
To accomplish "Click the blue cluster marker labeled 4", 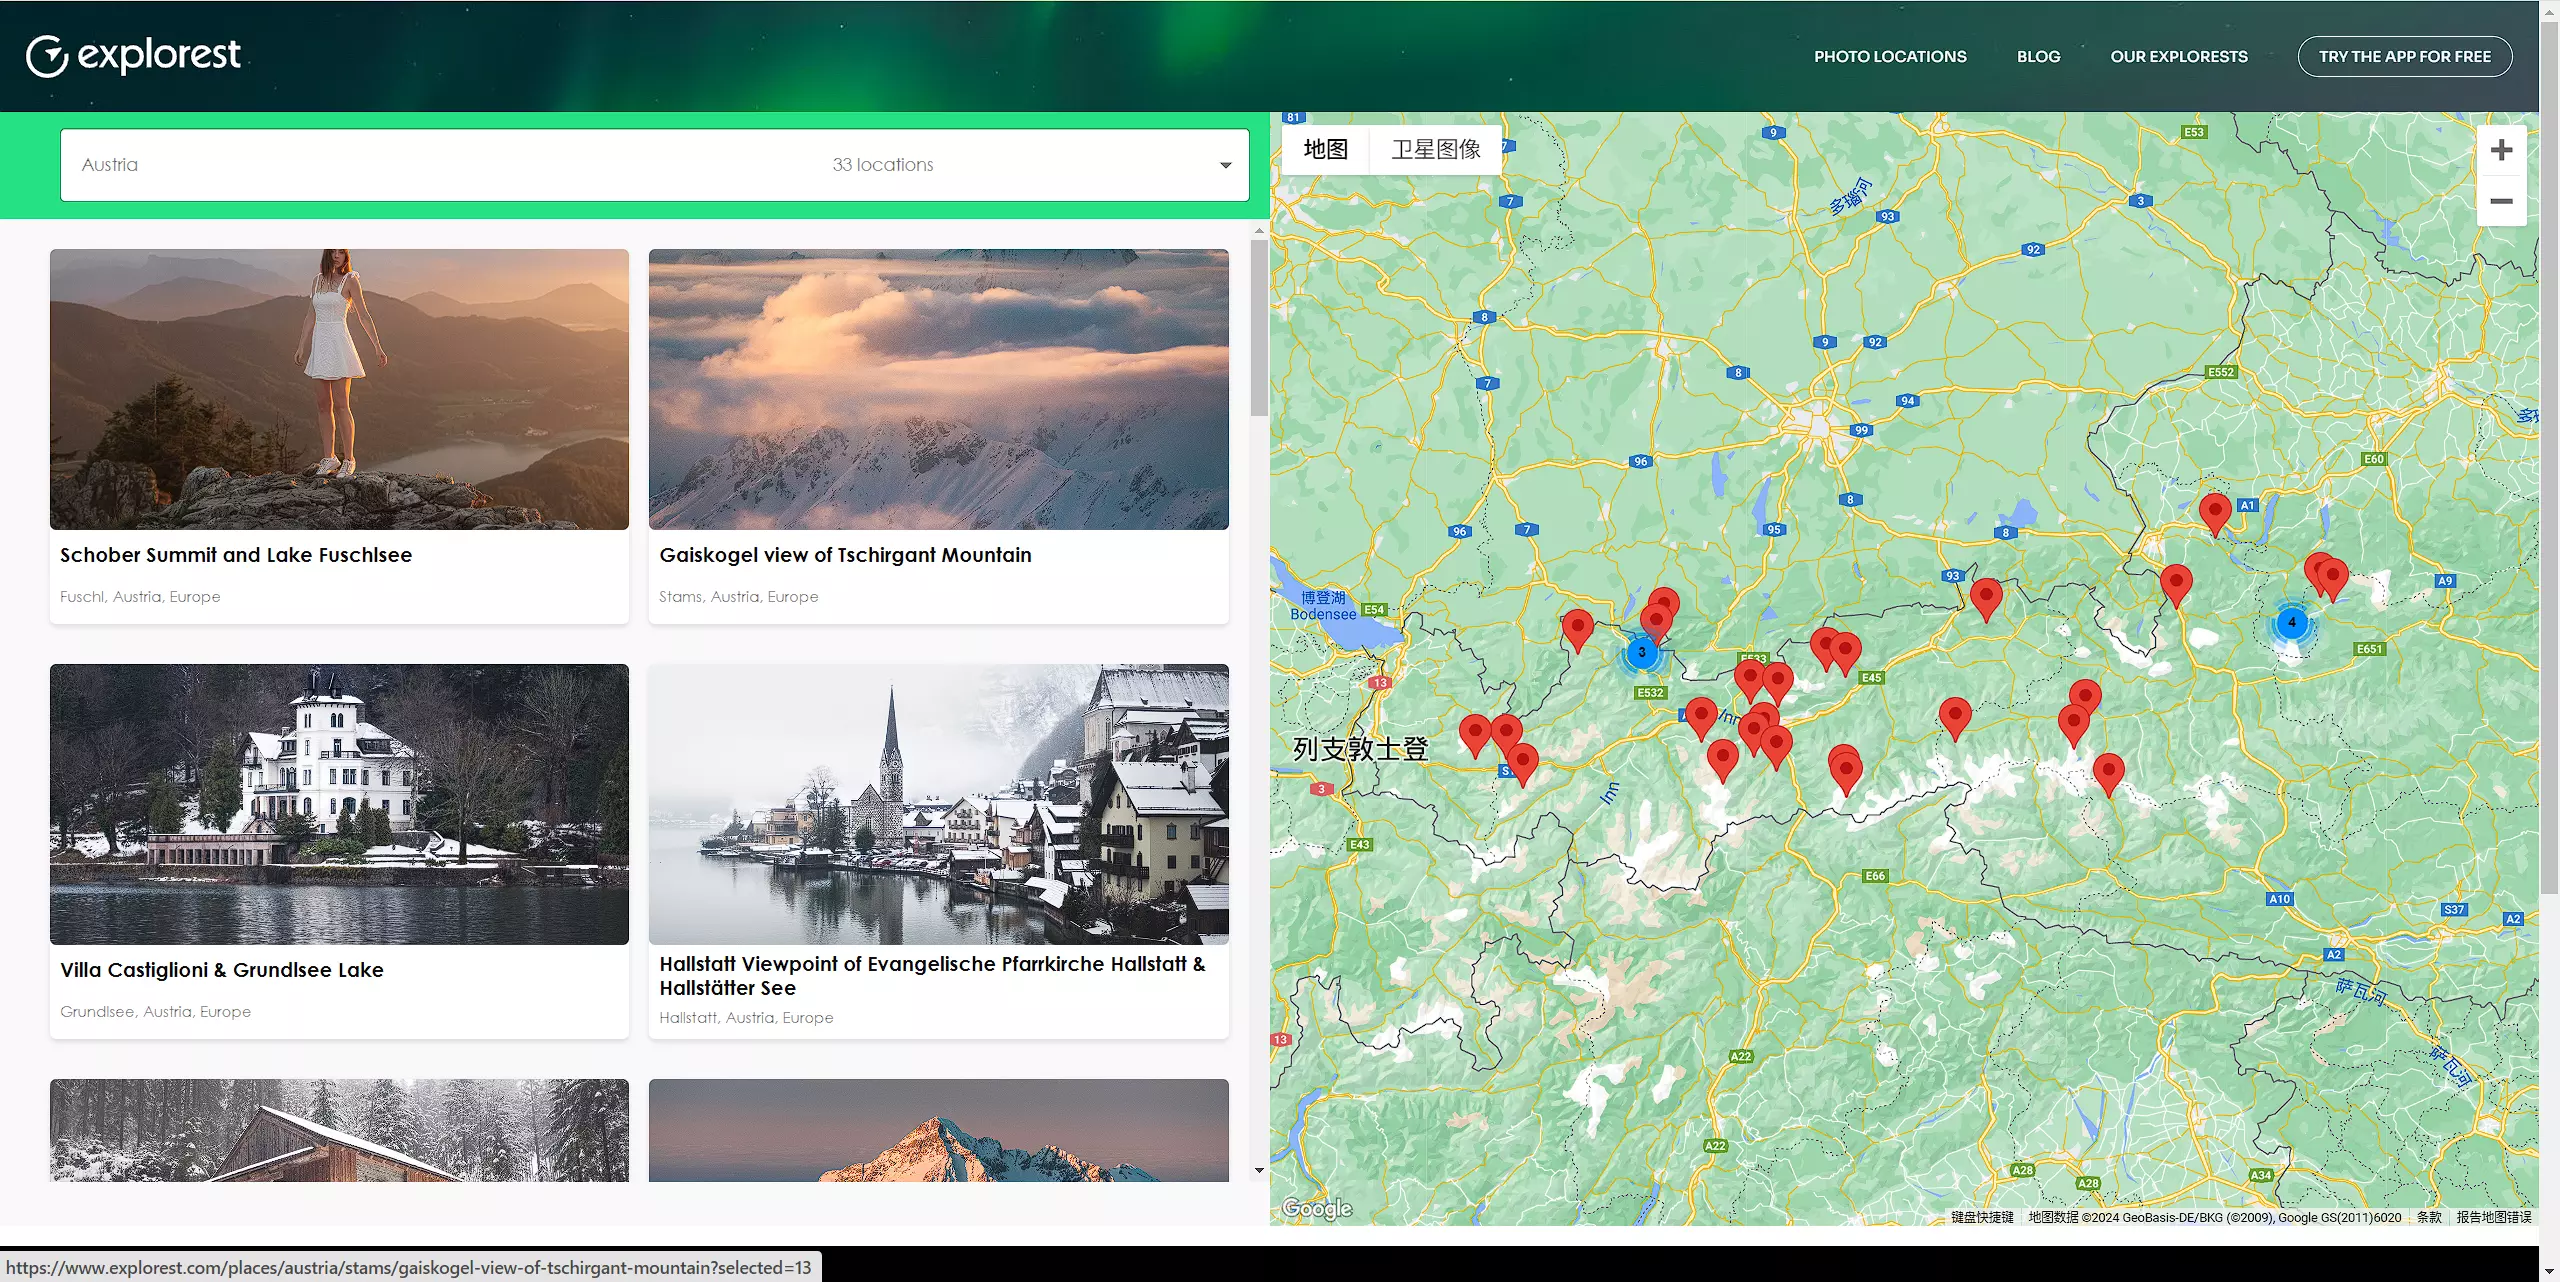I will [x=2291, y=622].
